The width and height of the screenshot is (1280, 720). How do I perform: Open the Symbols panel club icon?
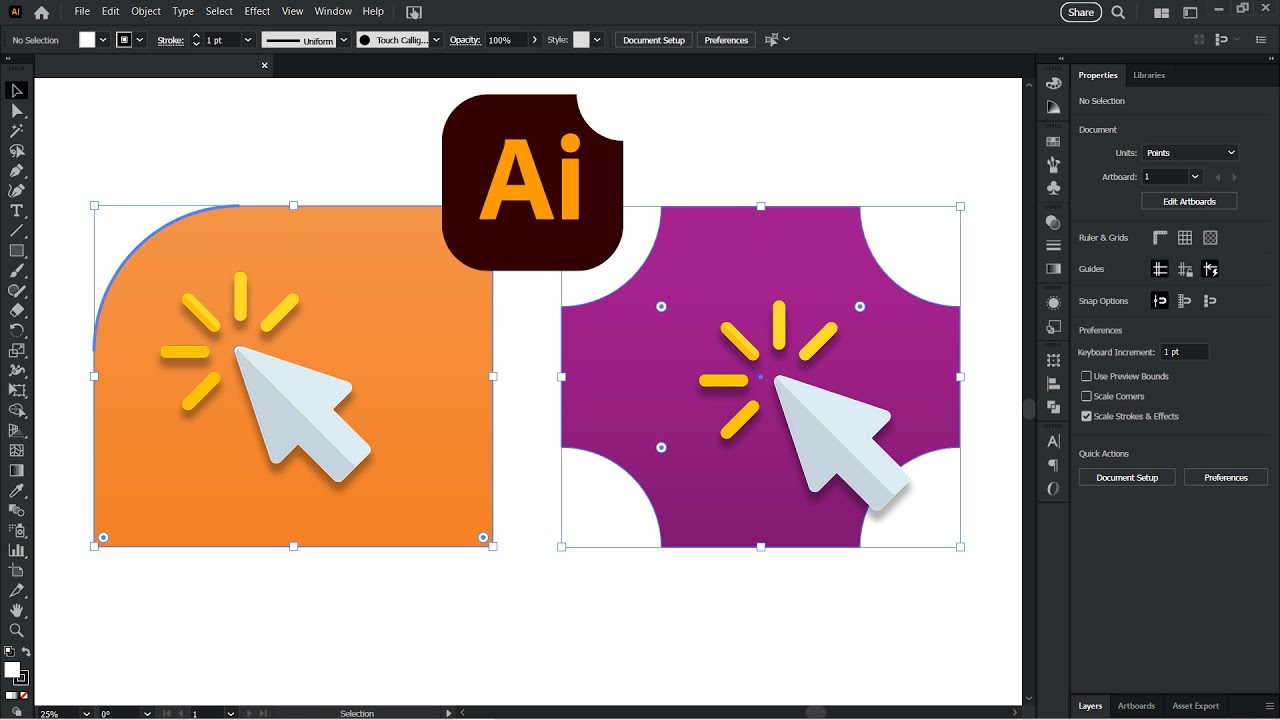click(x=1053, y=187)
